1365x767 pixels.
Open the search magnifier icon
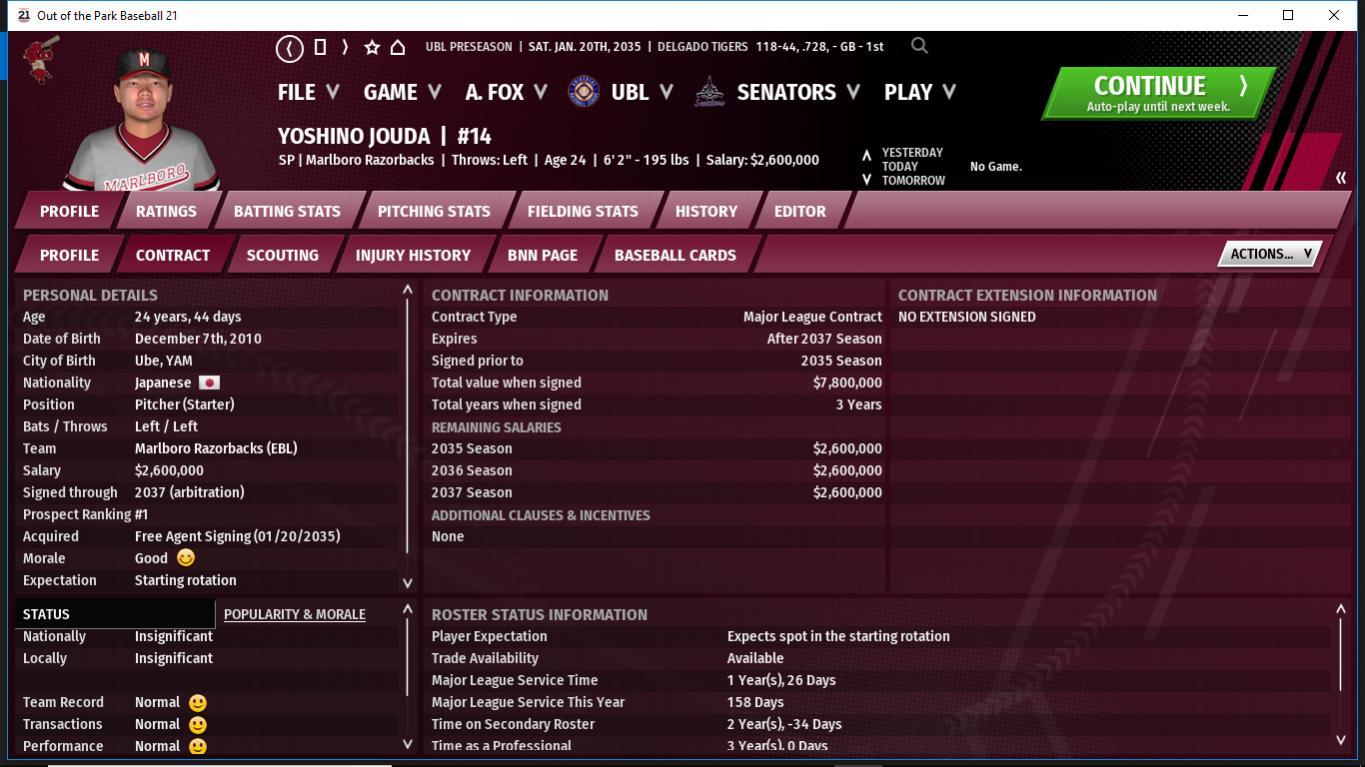click(919, 46)
